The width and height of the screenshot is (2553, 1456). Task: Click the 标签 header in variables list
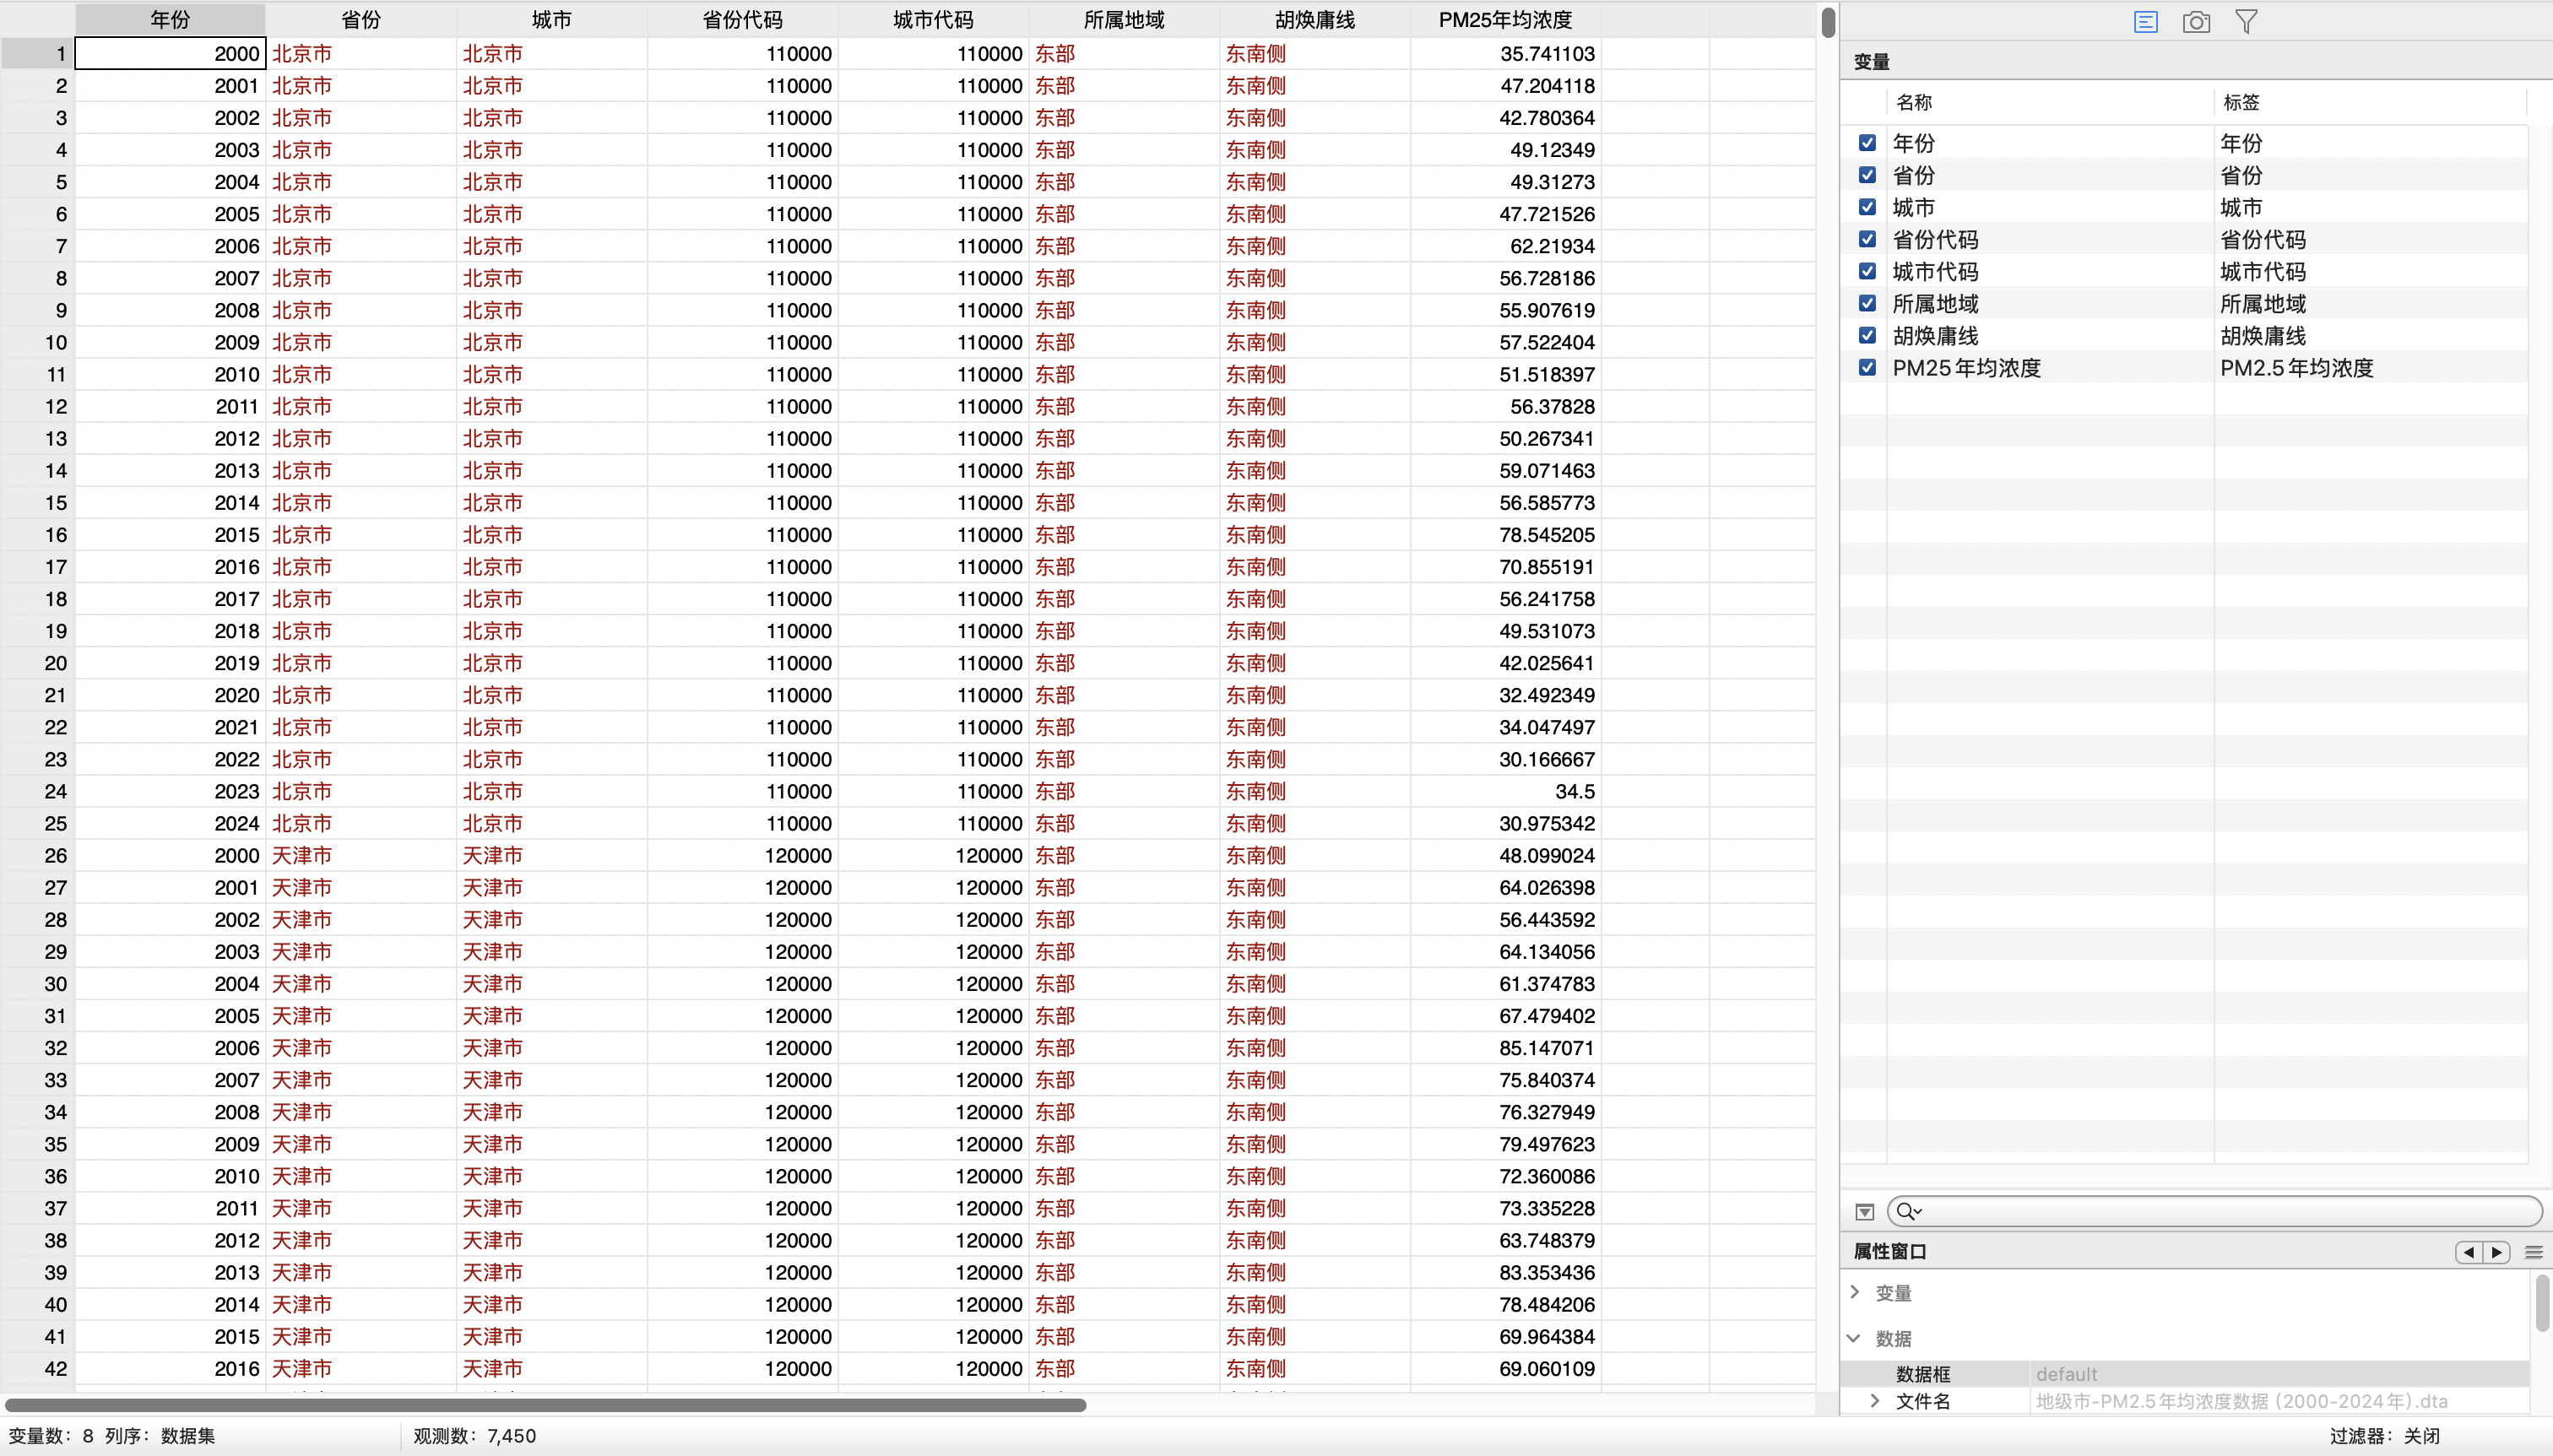(2241, 102)
